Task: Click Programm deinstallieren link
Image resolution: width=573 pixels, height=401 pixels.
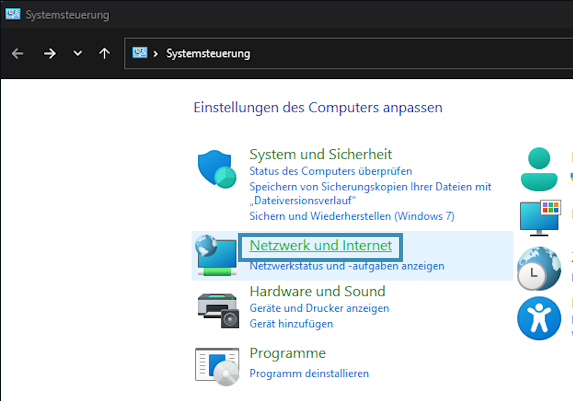Action: click(309, 373)
